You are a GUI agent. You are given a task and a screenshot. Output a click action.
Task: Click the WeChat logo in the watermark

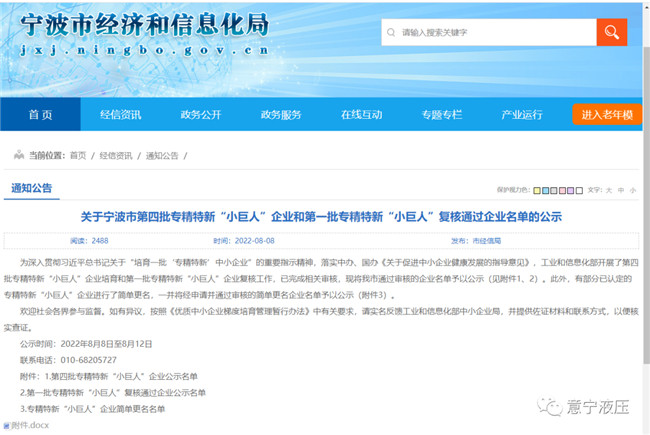[551, 408]
